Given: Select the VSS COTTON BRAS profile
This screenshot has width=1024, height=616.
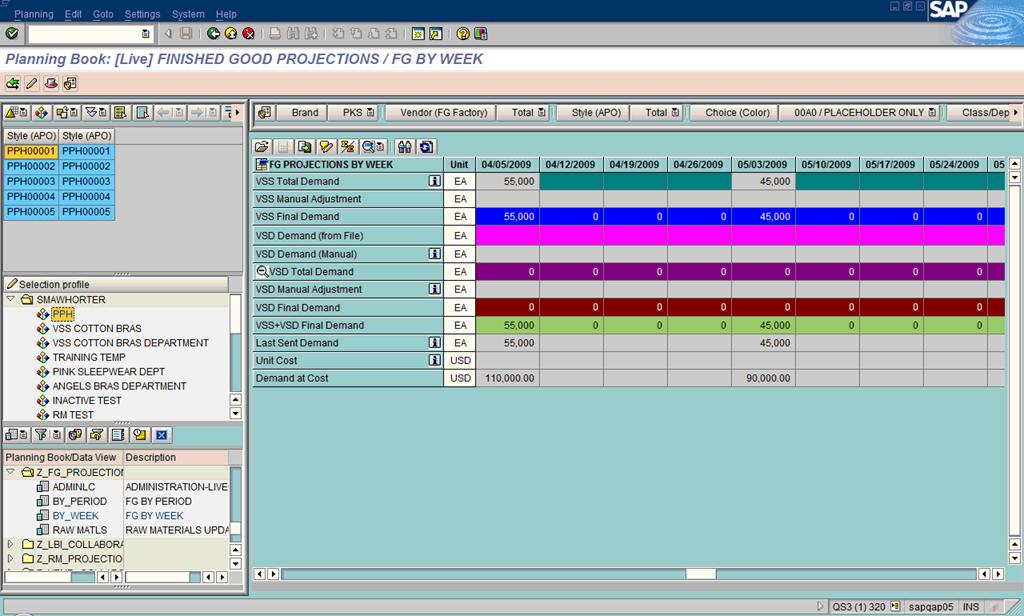Looking at the screenshot, I should (97, 328).
